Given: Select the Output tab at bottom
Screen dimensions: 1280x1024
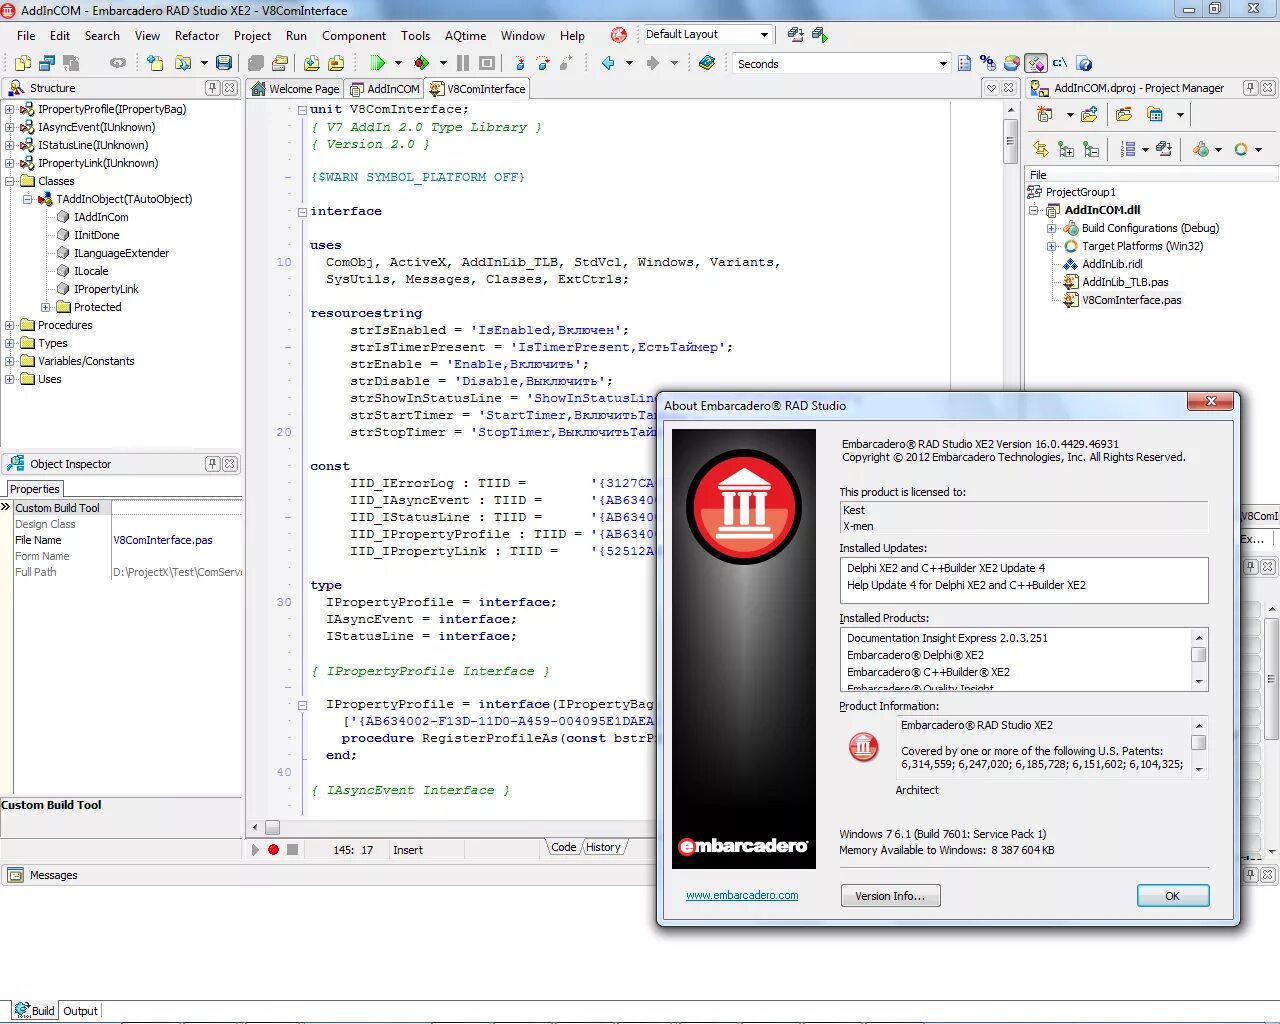Looking at the screenshot, I should pyautogui.click(x=80, y=1011).
